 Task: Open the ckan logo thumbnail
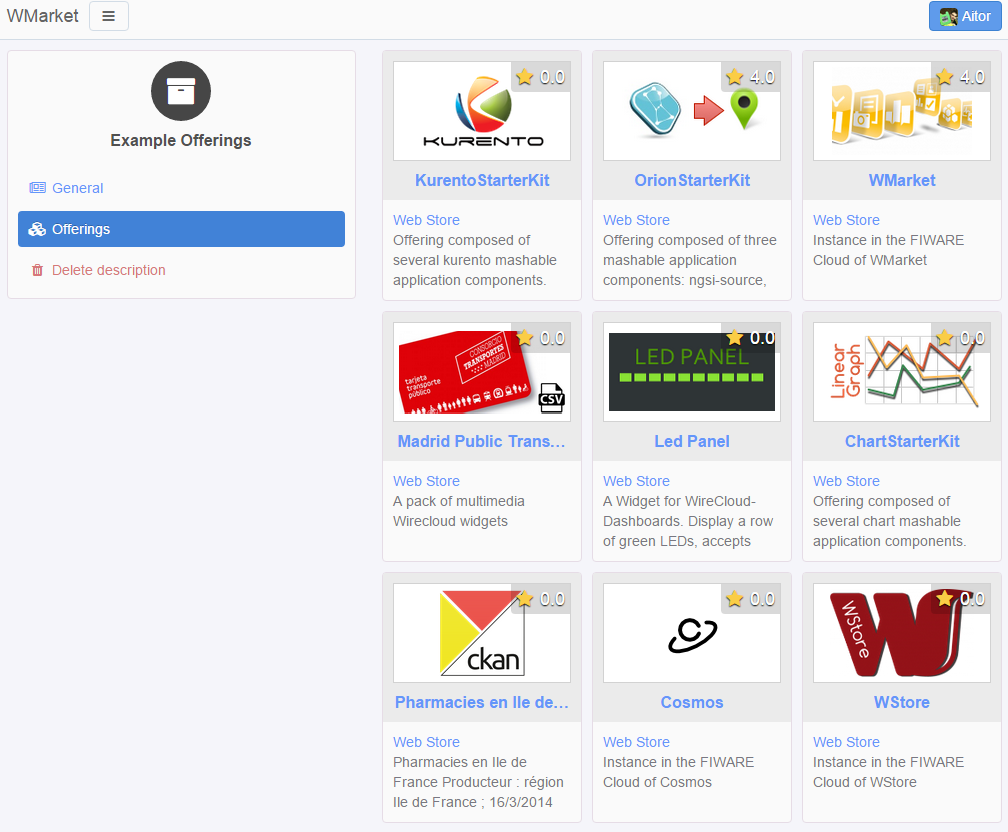482,633
